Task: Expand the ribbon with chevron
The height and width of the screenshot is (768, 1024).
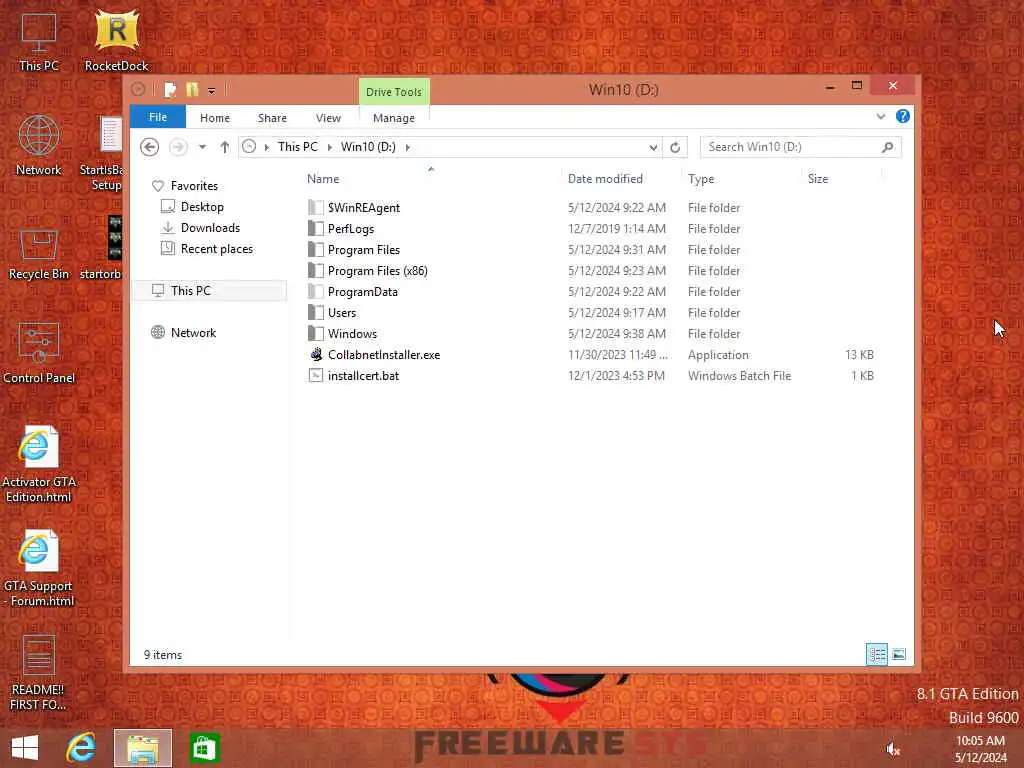Action: 881,117
